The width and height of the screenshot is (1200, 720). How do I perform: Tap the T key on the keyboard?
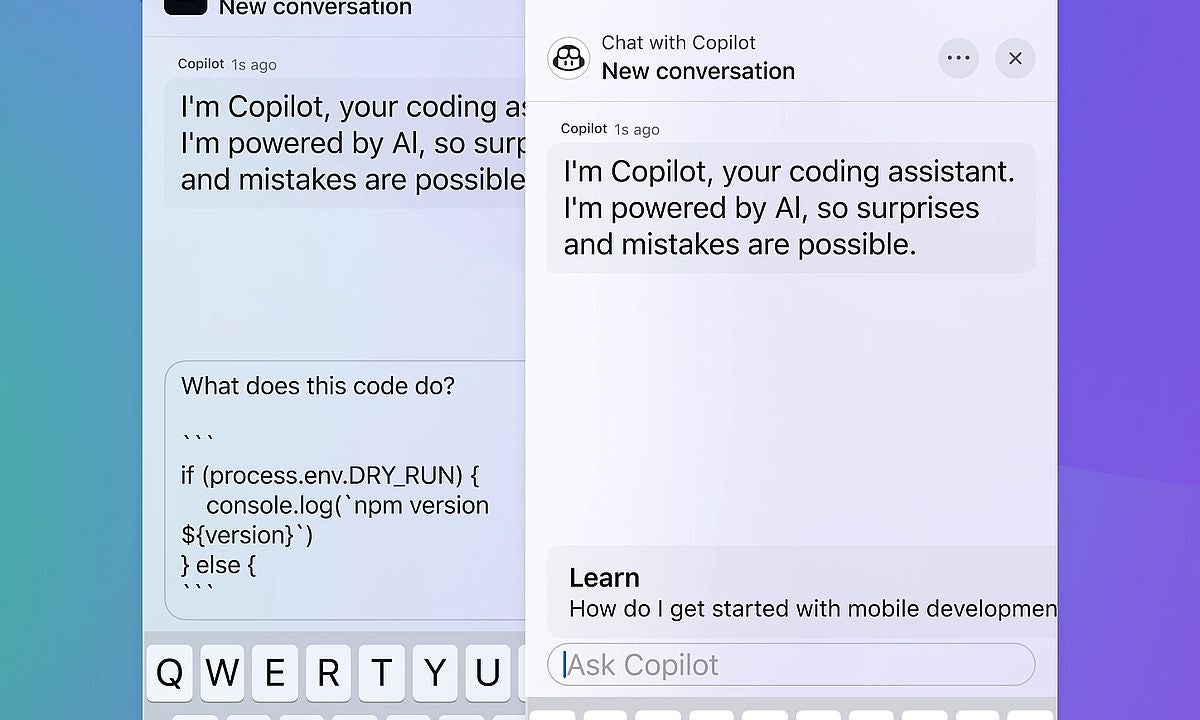click(x=381, y=673)
